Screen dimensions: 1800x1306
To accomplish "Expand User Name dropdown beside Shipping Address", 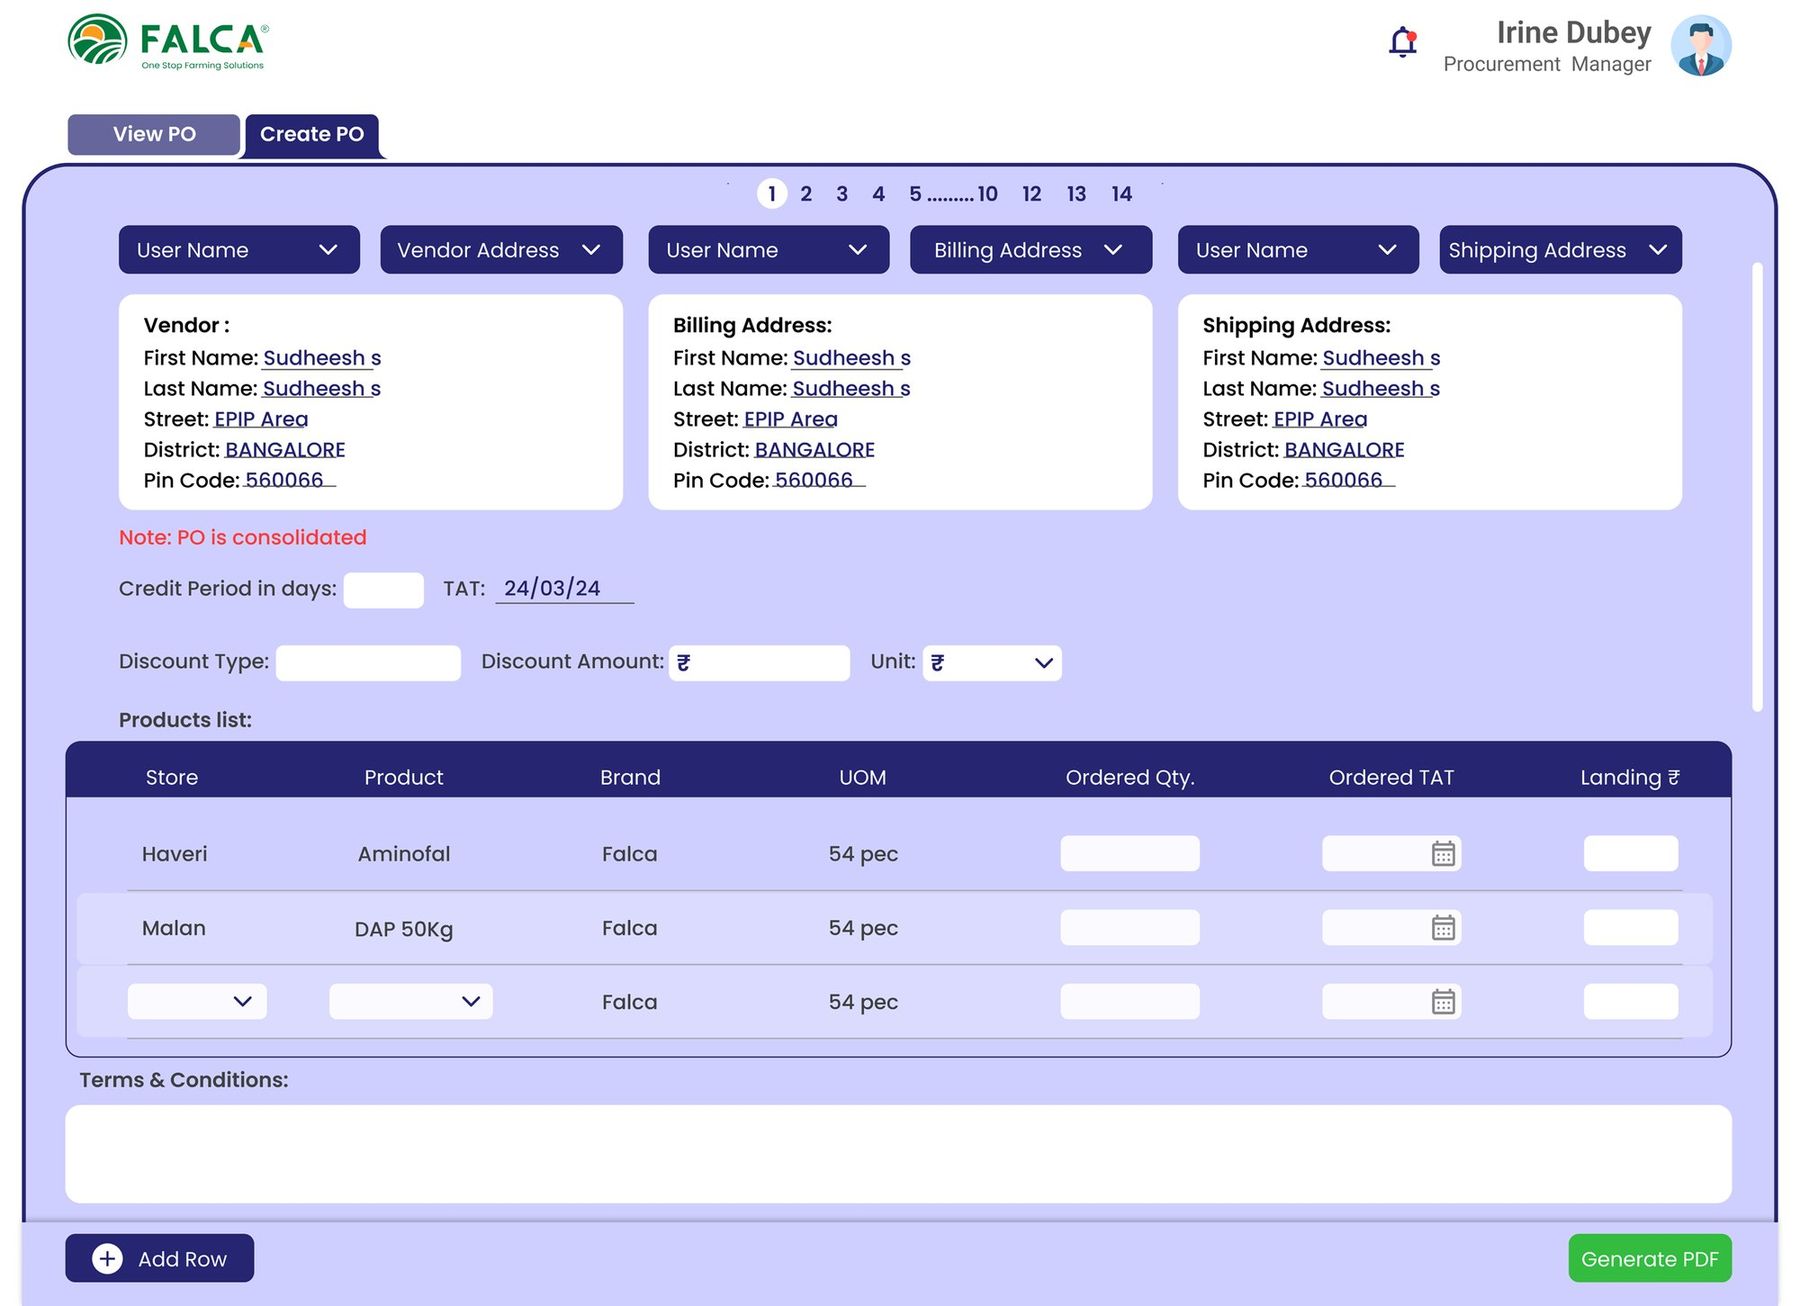I will 1298,250.
